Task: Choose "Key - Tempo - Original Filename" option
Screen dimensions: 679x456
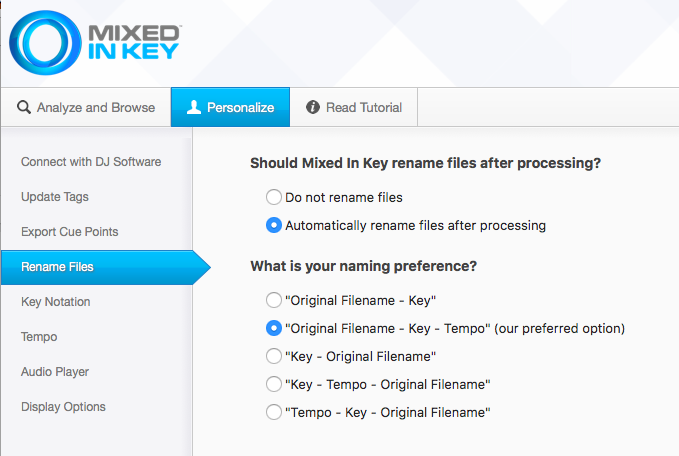Action: 274,384
